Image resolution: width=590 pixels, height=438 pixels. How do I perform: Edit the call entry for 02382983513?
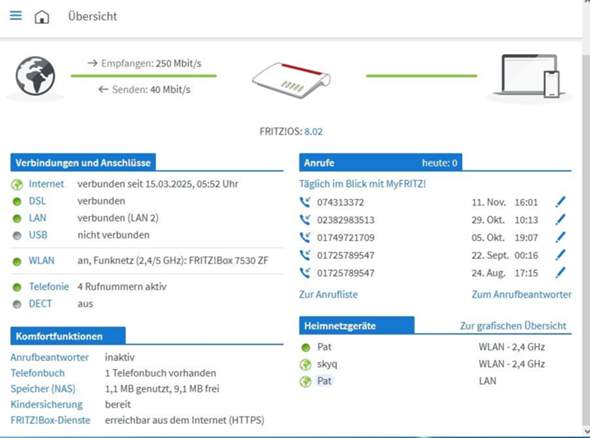tap(560, 219)
